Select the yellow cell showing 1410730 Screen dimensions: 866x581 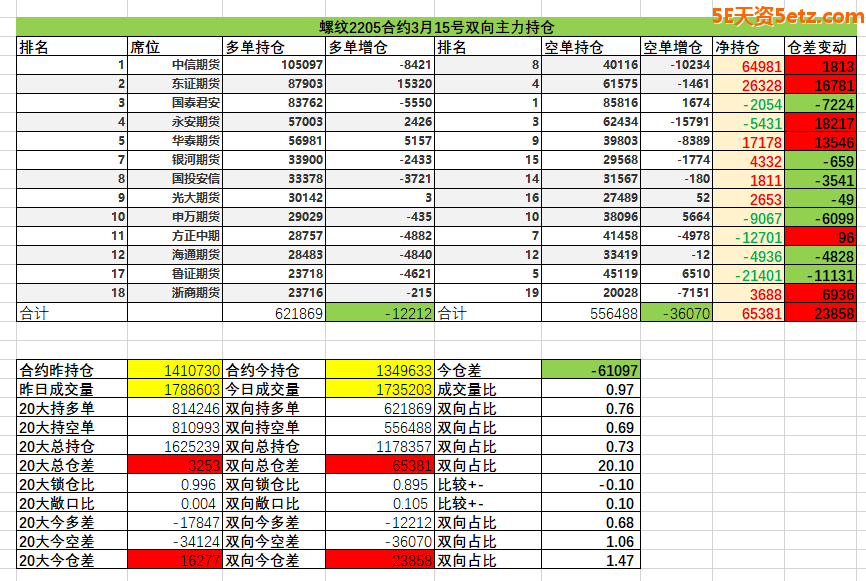tap(174, 370)
